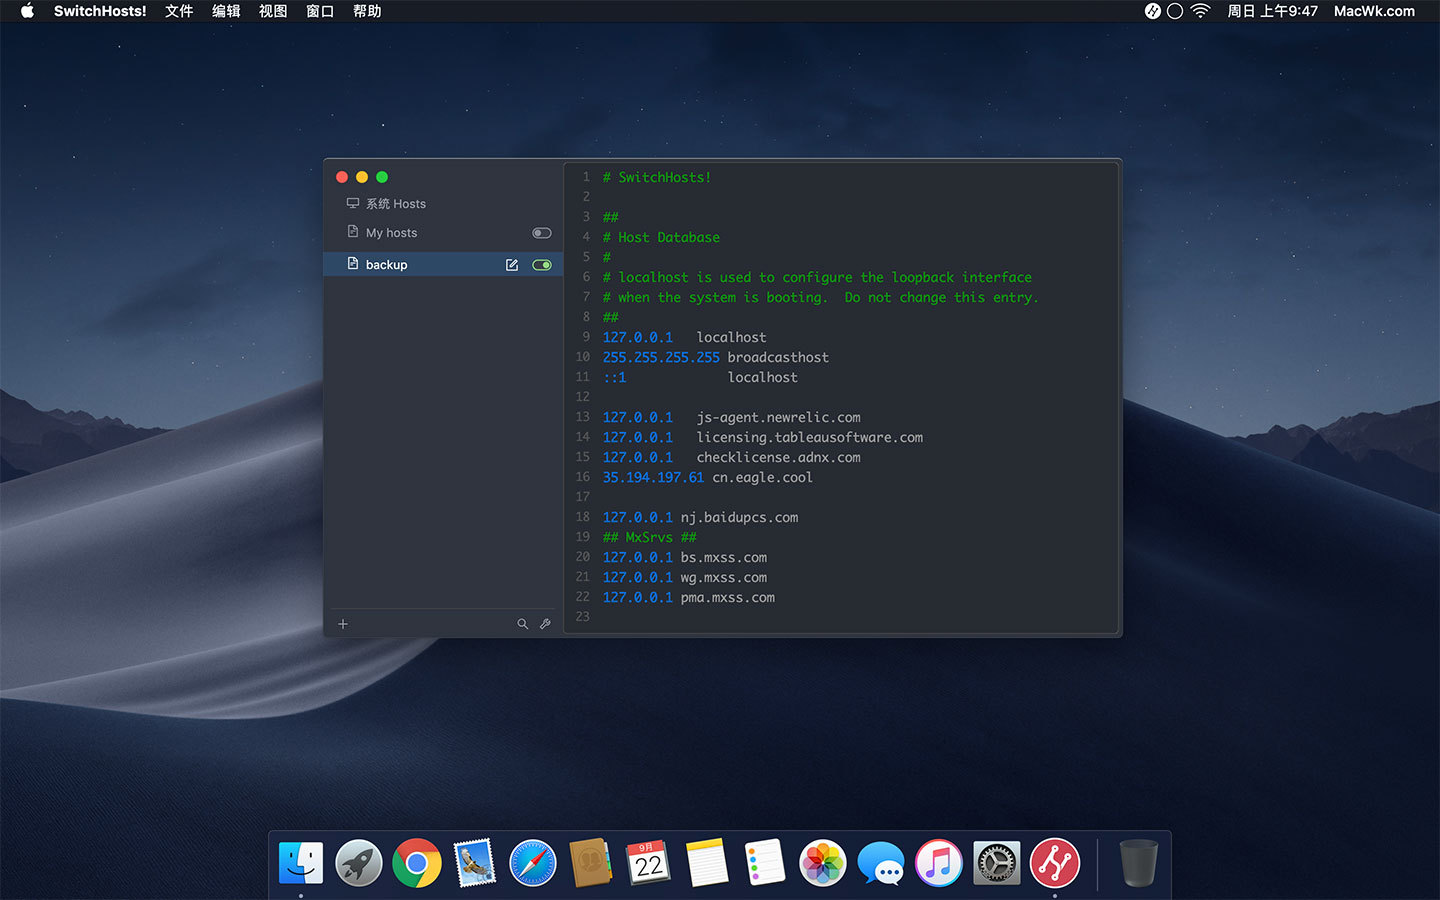This screenshot has height=900, width=1440.
Task: Open search with the magnifier icon
Action: (x=522, y=624)
